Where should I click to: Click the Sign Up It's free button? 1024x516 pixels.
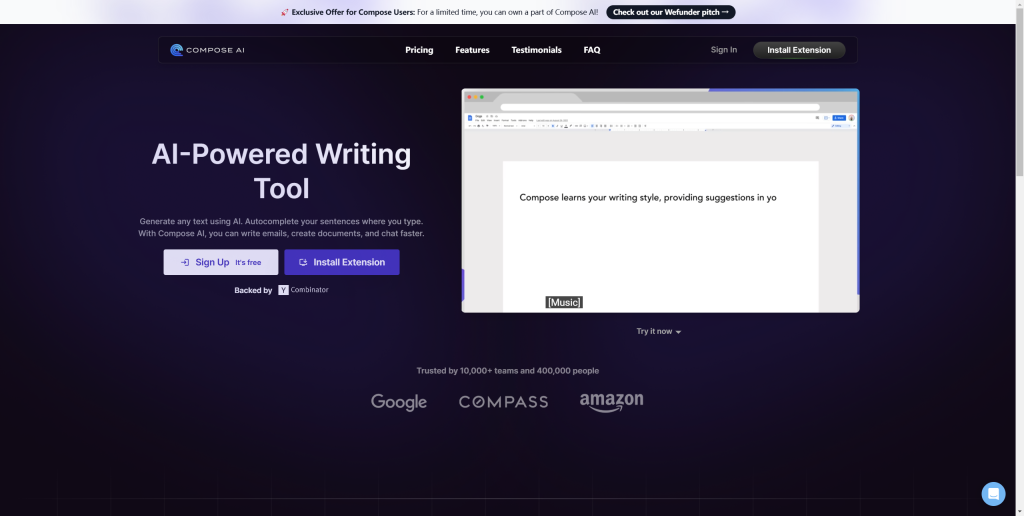coord(221,262)
